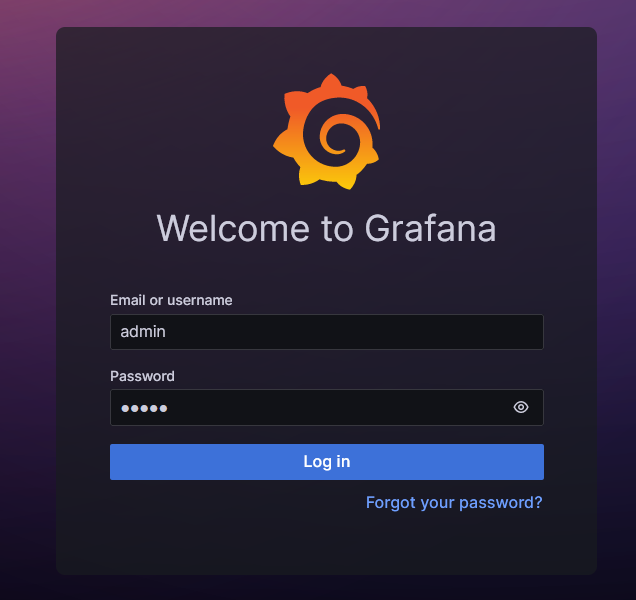636x600 pixels.
Task: Focus the Password input field
Action: 327,407
